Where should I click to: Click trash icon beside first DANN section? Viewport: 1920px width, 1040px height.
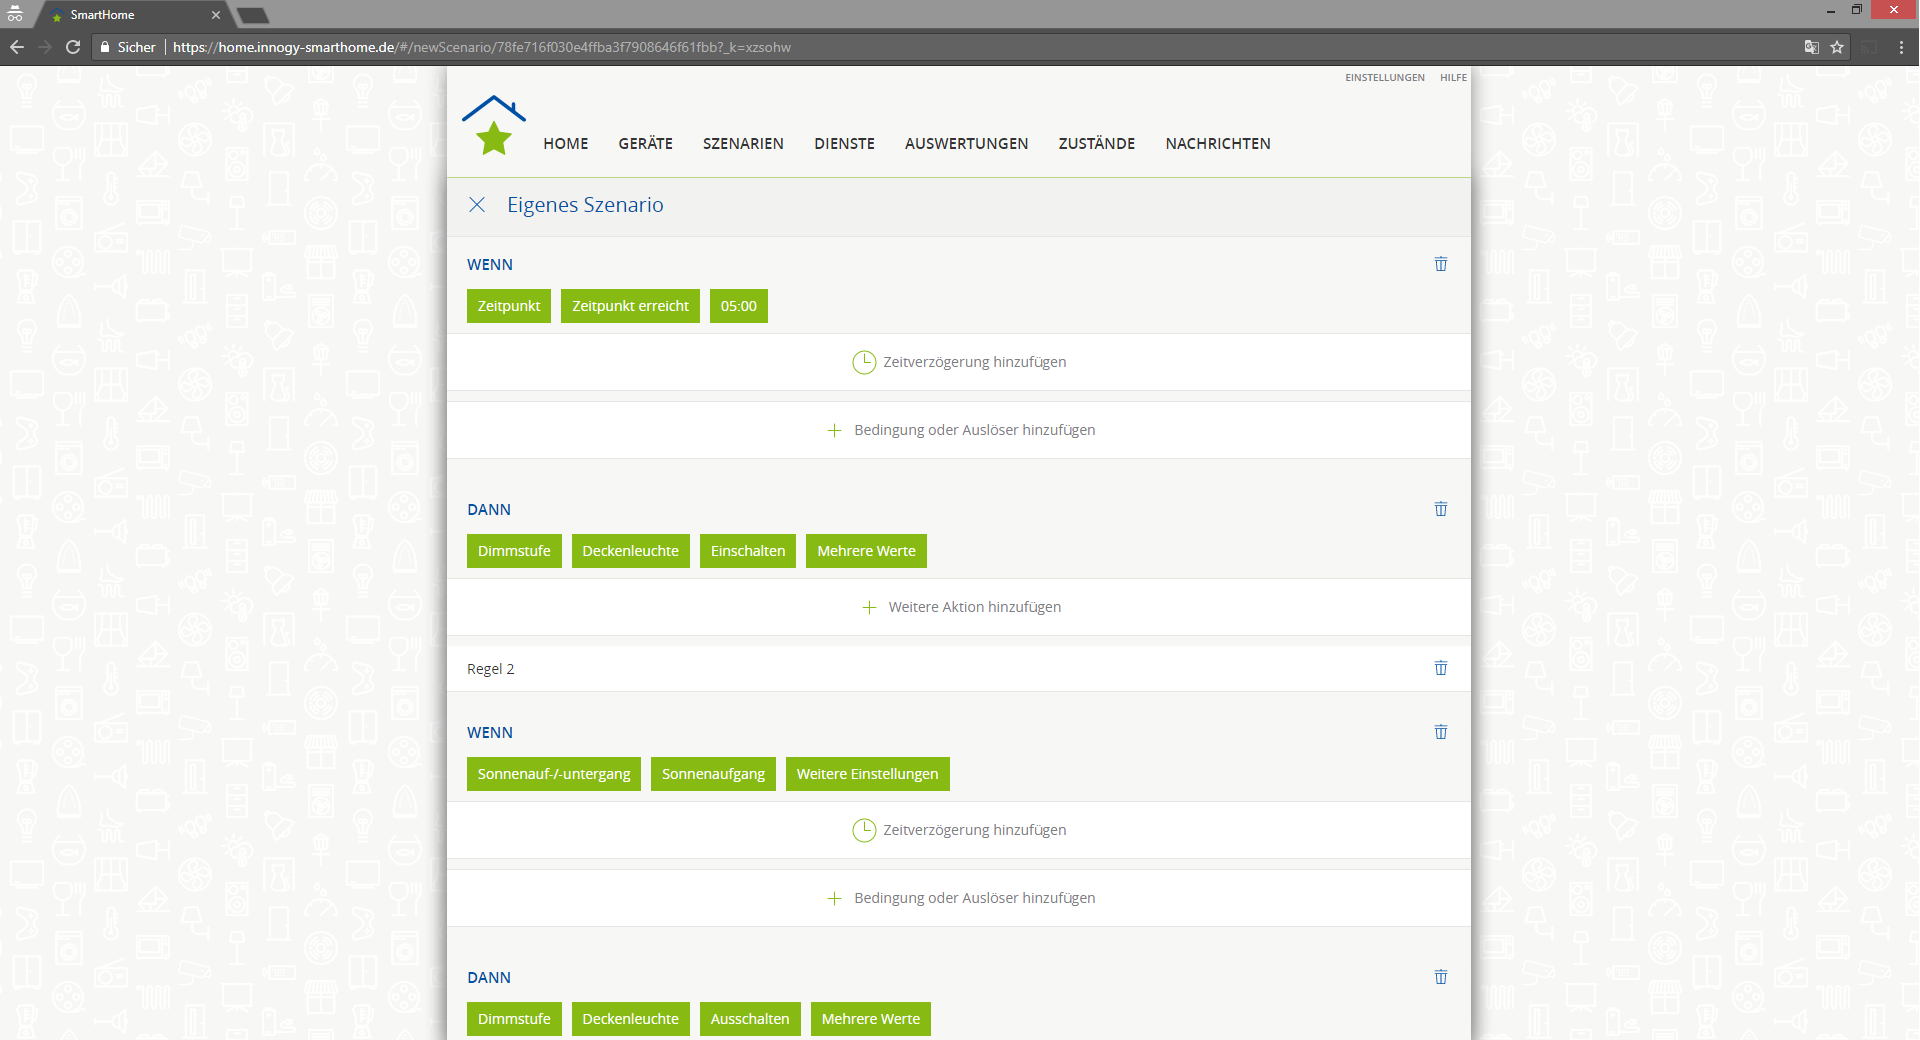pyautogui.click(x=1440, y=509)
